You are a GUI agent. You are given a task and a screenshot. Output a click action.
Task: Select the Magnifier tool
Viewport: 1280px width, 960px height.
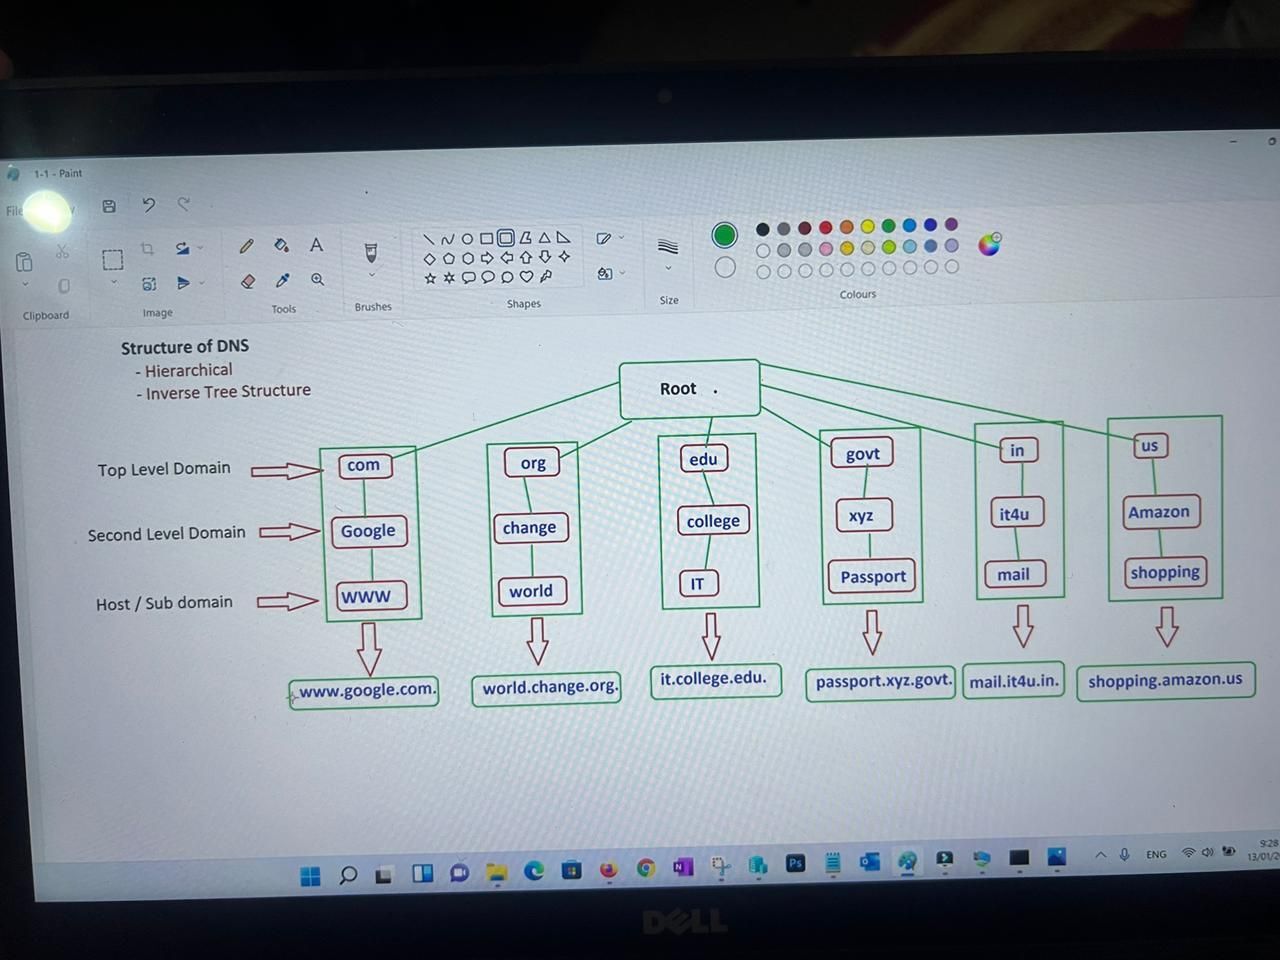point(318,280)
